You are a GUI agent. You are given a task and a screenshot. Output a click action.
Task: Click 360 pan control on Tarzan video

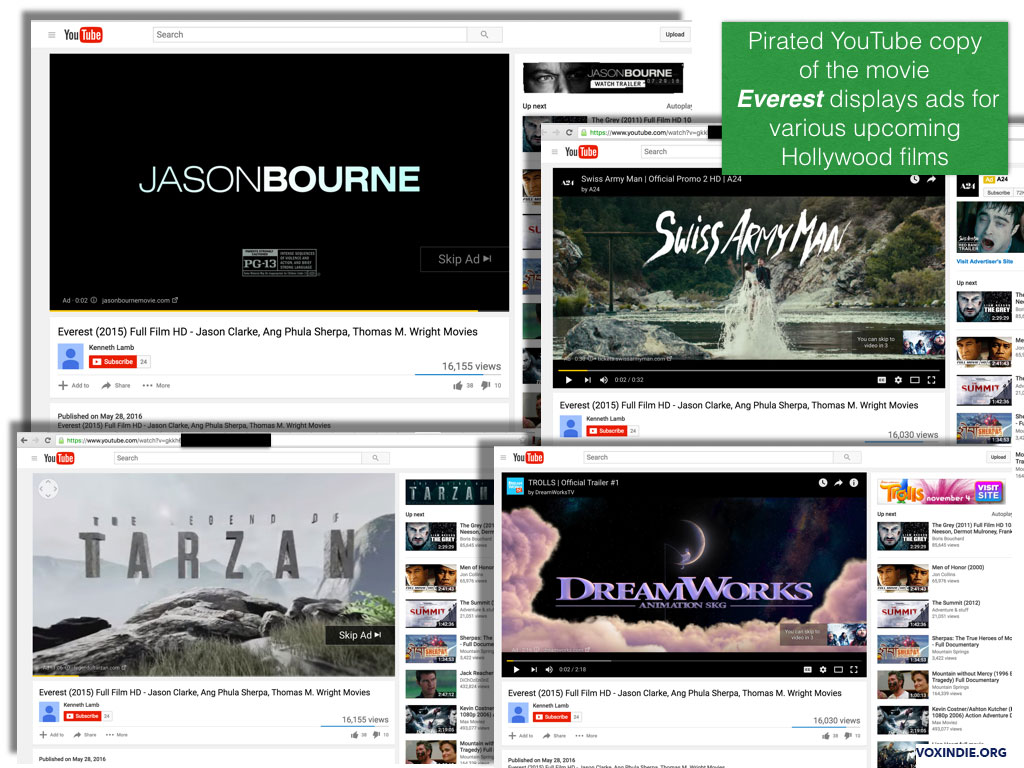[48, 488]
